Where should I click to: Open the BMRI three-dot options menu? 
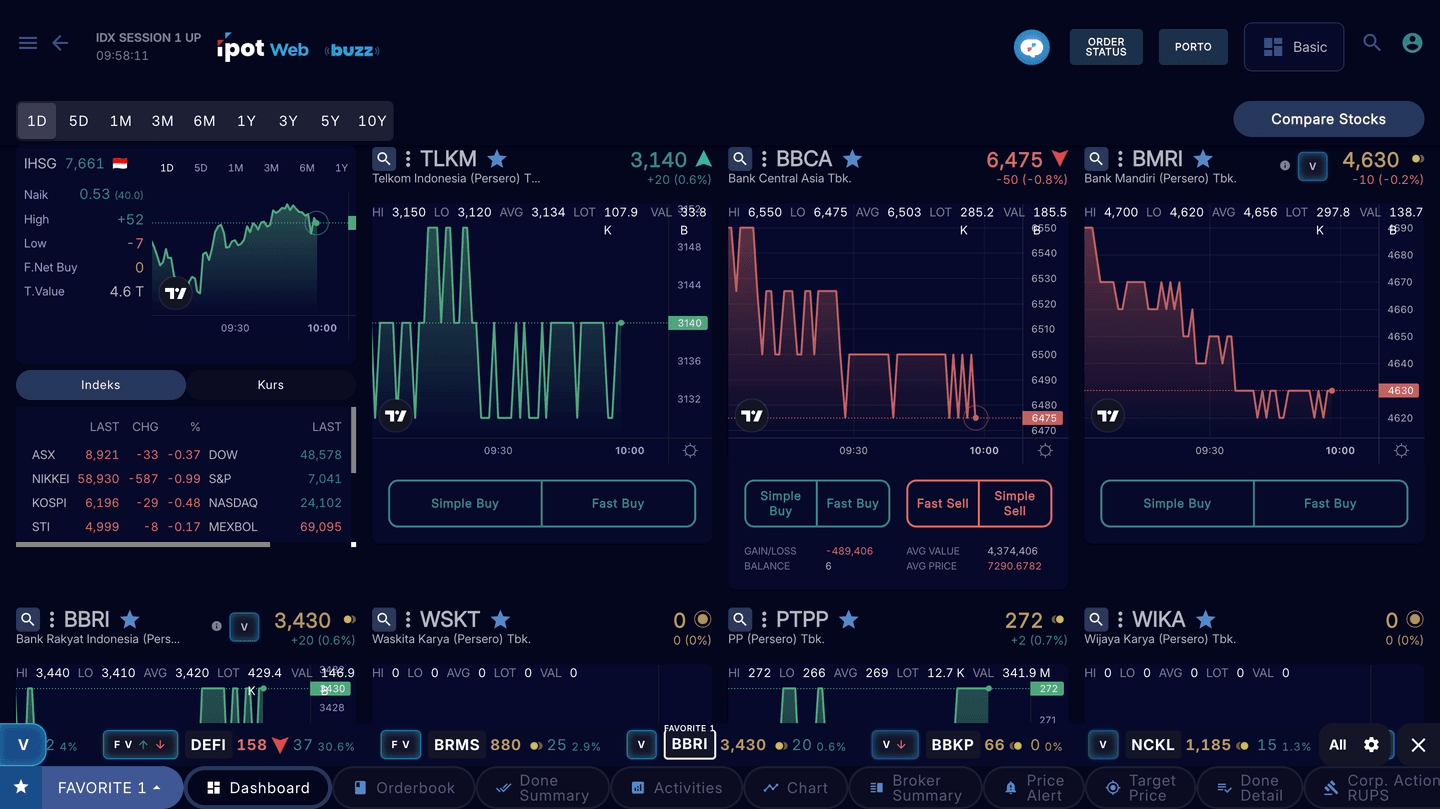[x=1120, y=159]
